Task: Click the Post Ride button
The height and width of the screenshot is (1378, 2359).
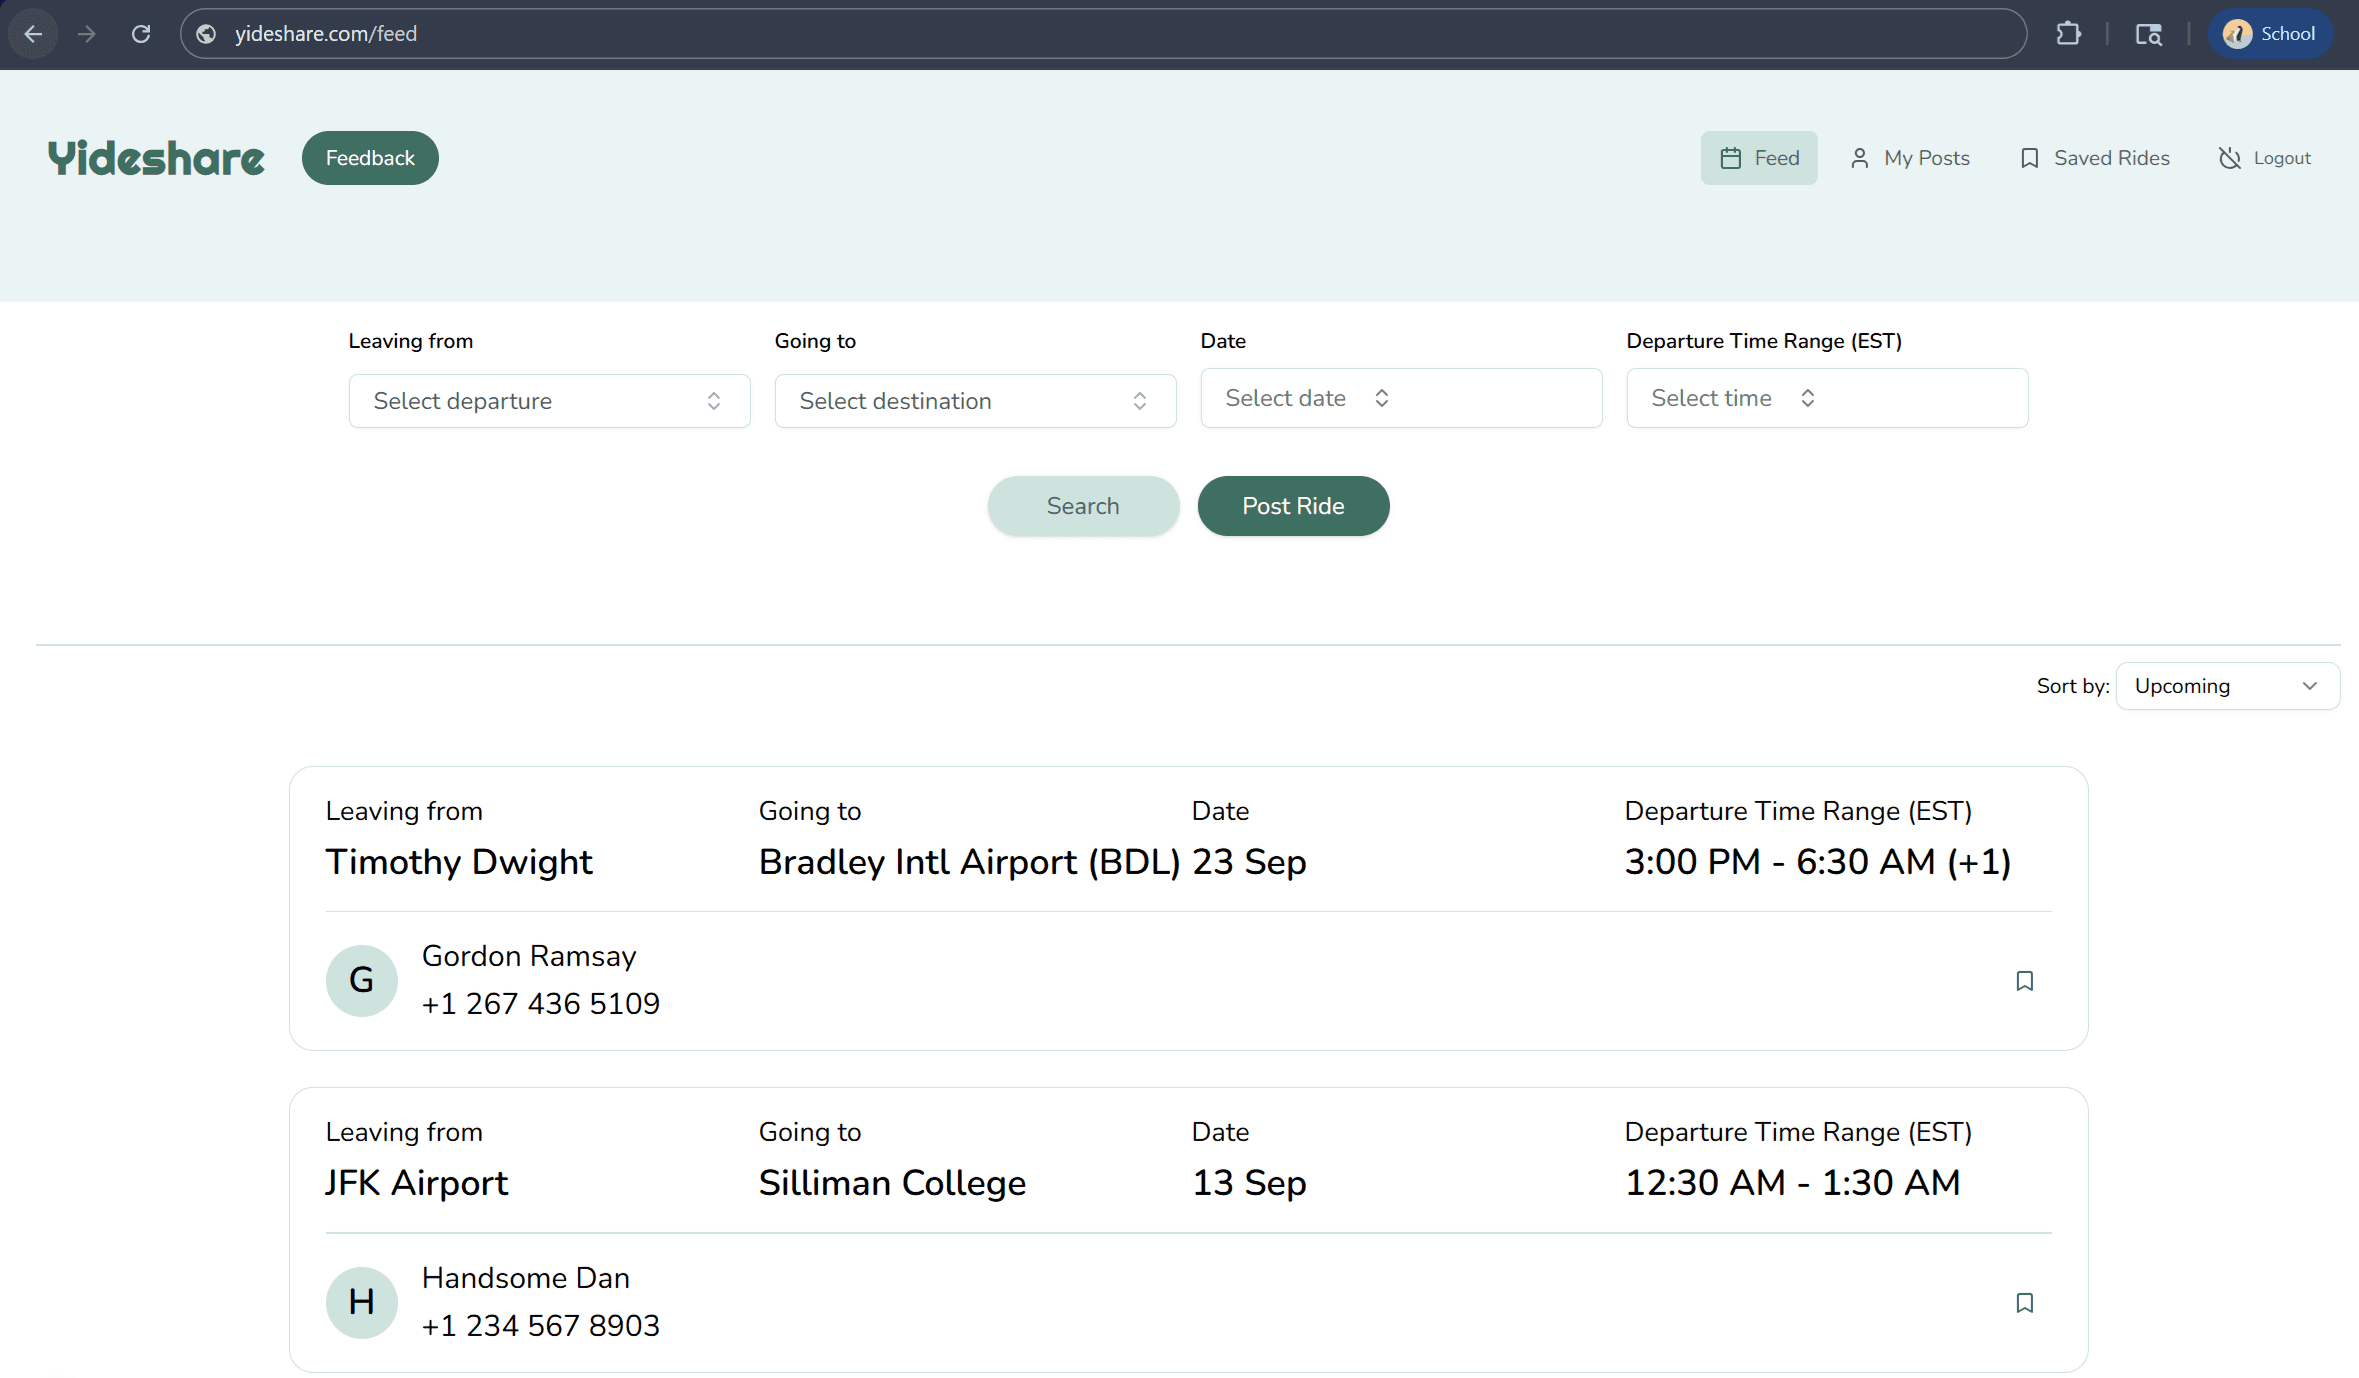Action: tap(1293, 505)
